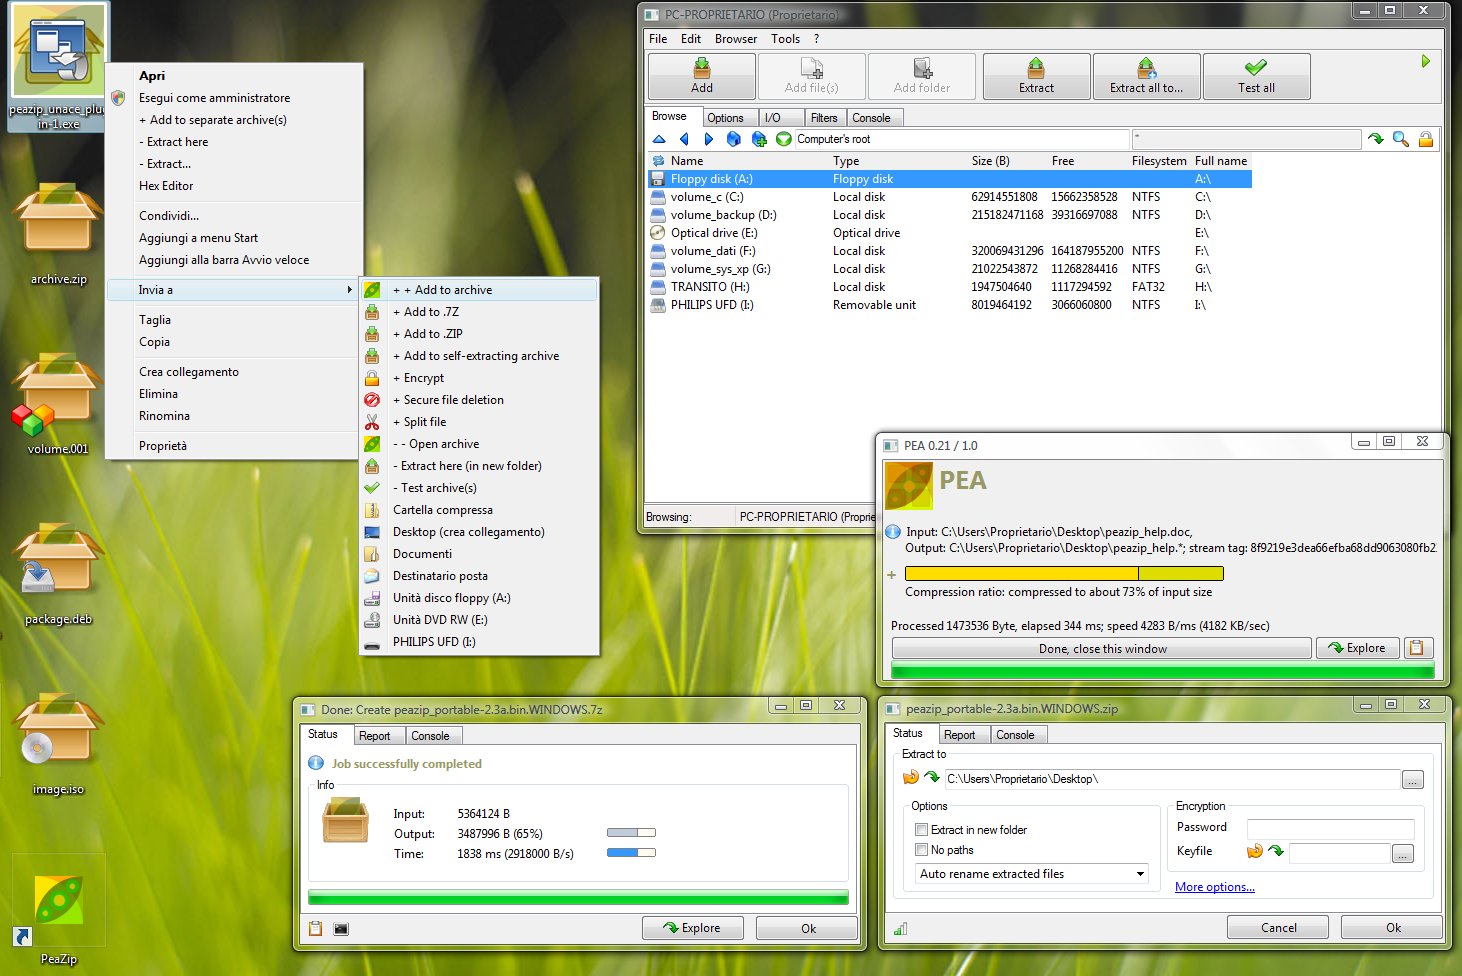1462x976 pixels.
Task: Click the Computer's root address field
Action: tap(962, 139)
